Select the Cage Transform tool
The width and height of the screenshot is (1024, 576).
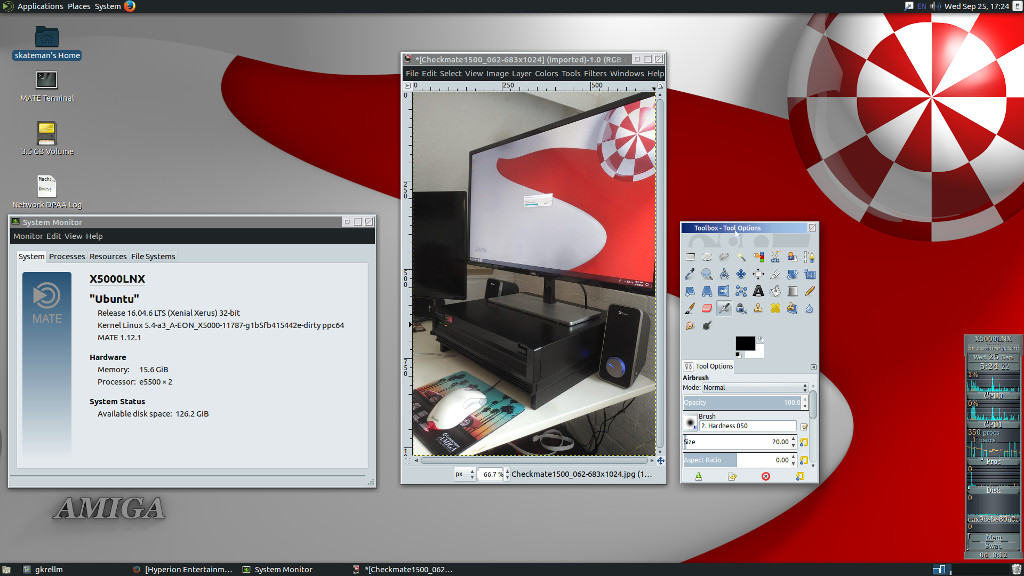click(741, 291)
